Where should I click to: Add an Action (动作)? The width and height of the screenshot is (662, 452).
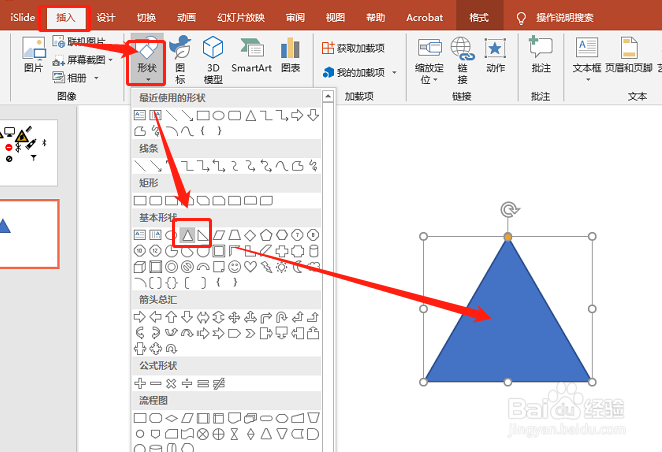[495, 55]
